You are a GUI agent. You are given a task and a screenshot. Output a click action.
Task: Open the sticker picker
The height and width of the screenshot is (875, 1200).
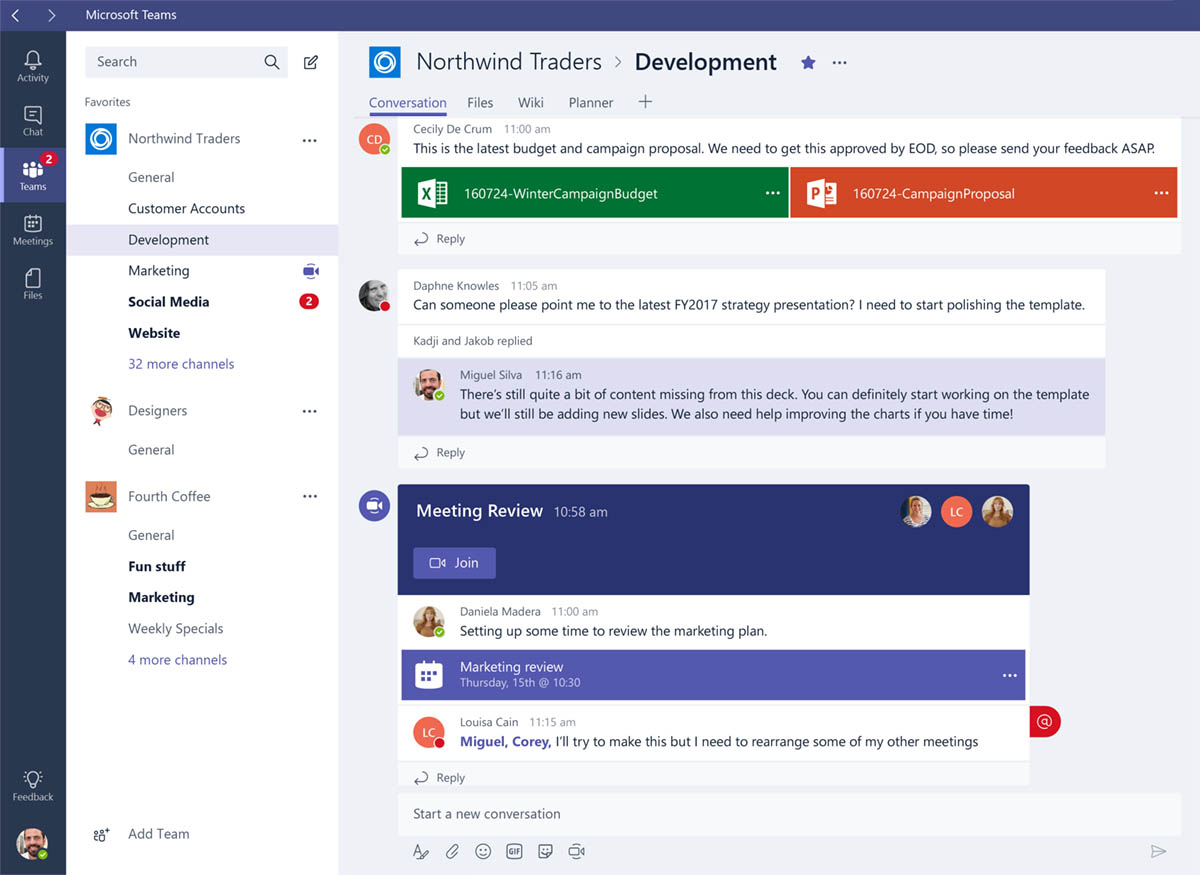point(545,852)
